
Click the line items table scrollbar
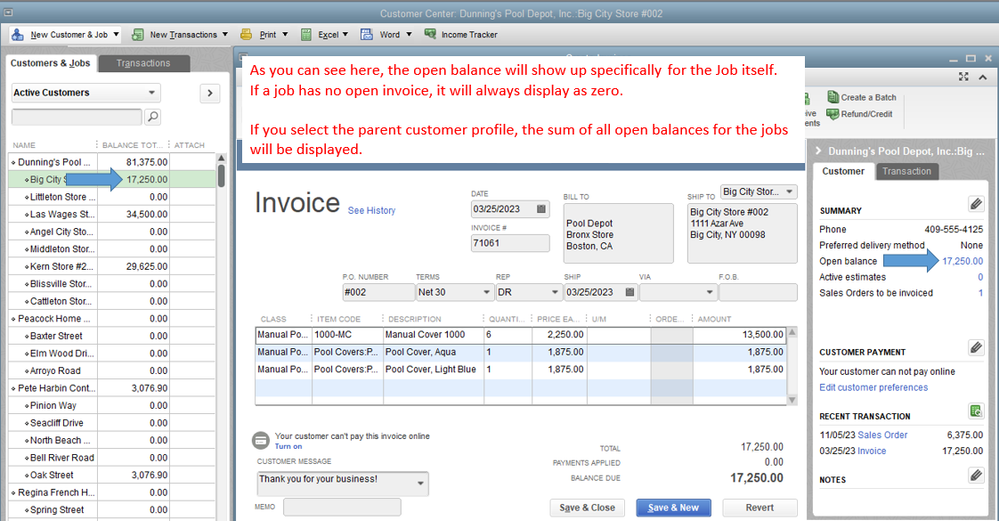pos(792,366)
